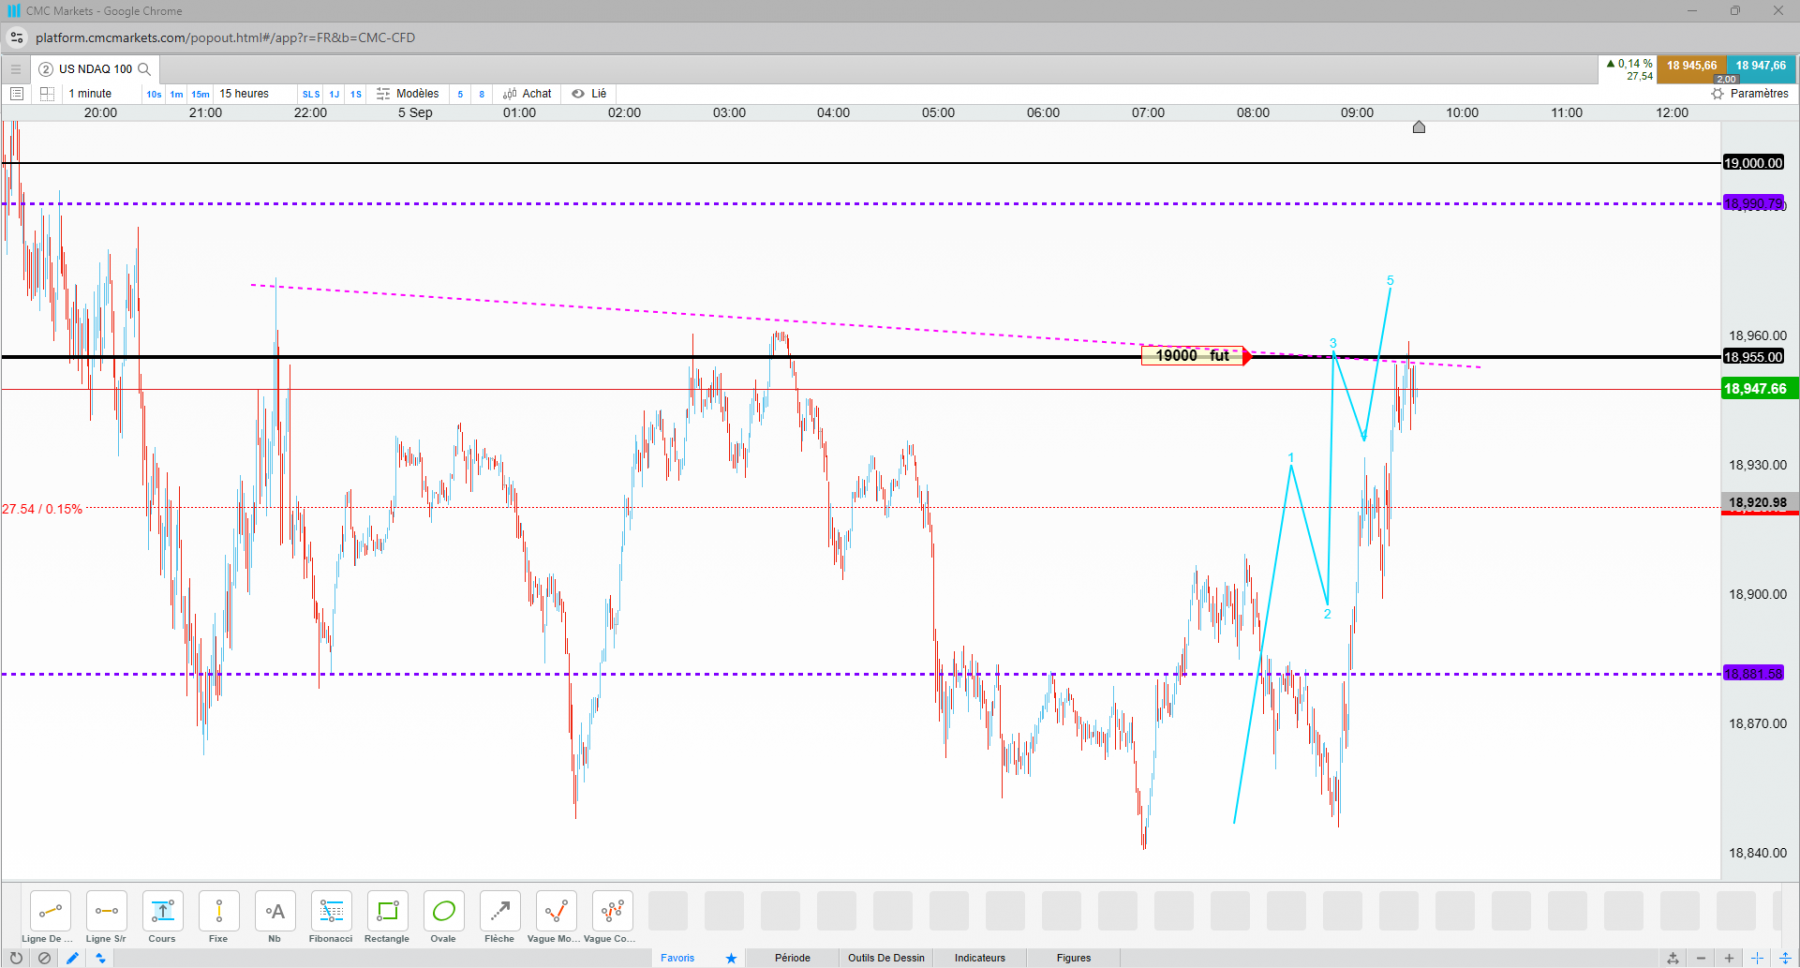
Task: Click the zoom out minus icon
Action: pos(1701,958)
